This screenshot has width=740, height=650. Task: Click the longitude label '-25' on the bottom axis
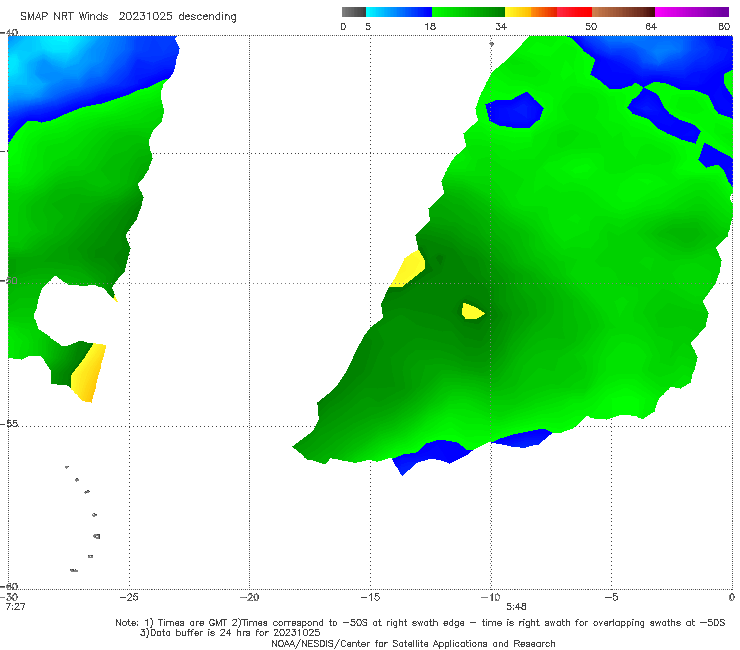129,597
